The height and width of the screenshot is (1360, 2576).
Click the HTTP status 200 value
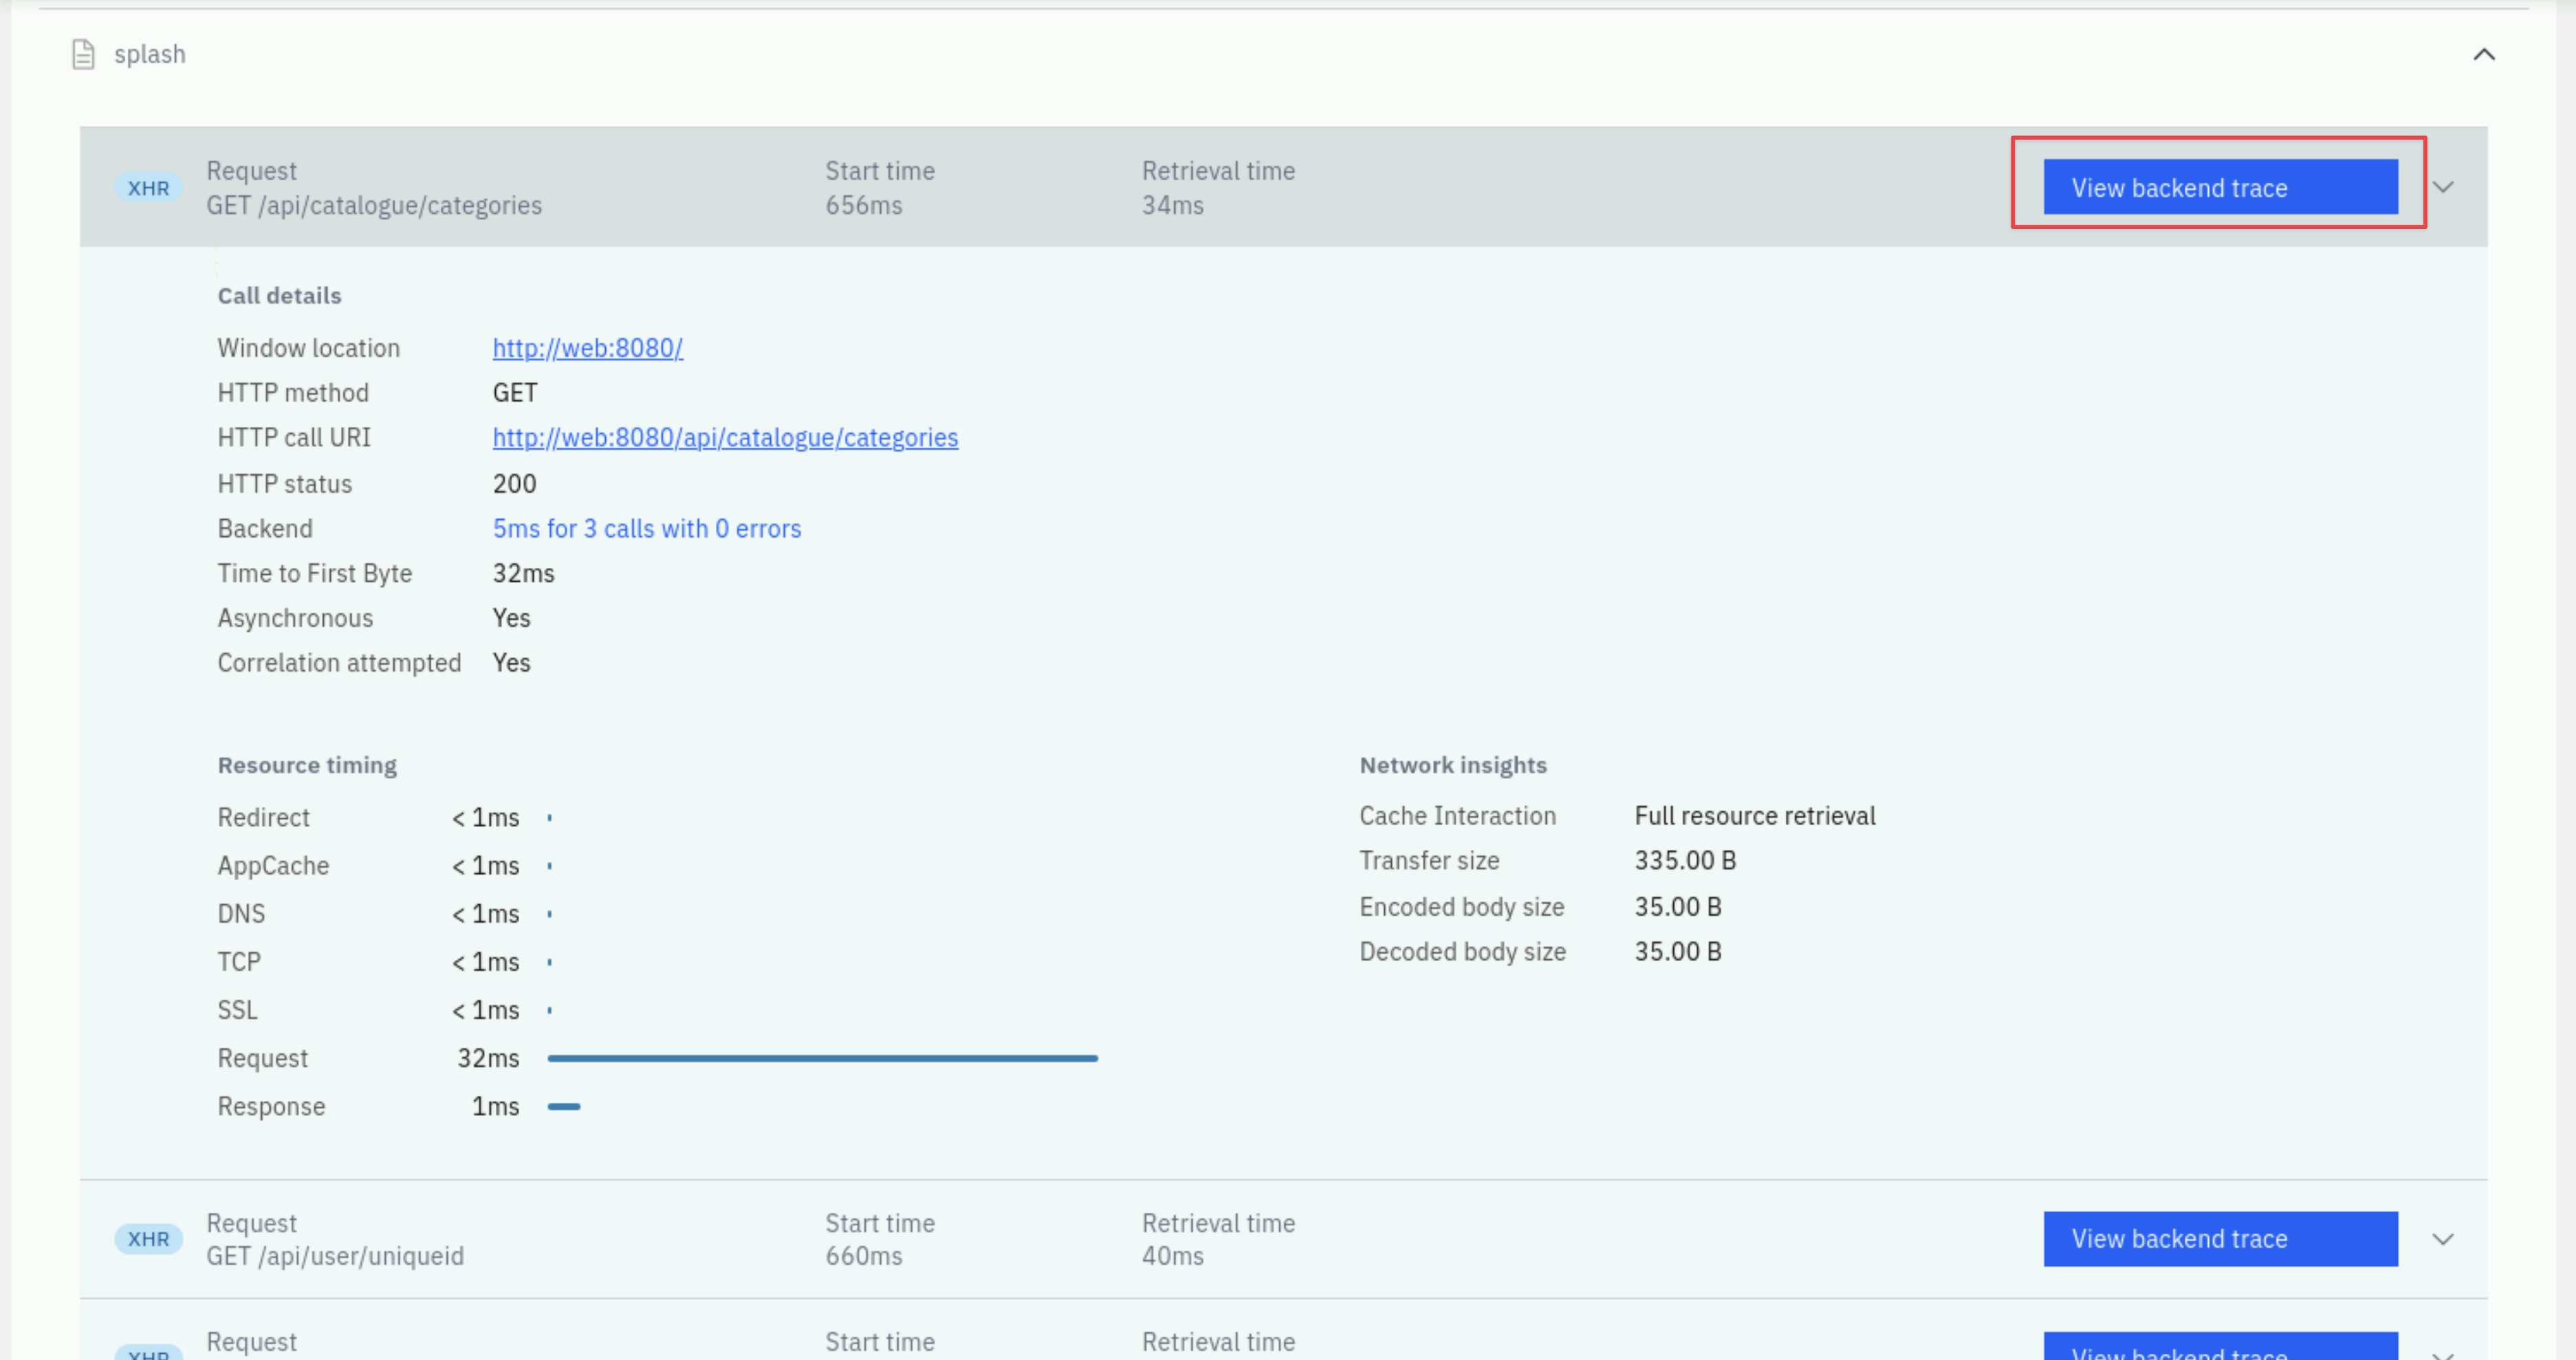pos(514,484)
